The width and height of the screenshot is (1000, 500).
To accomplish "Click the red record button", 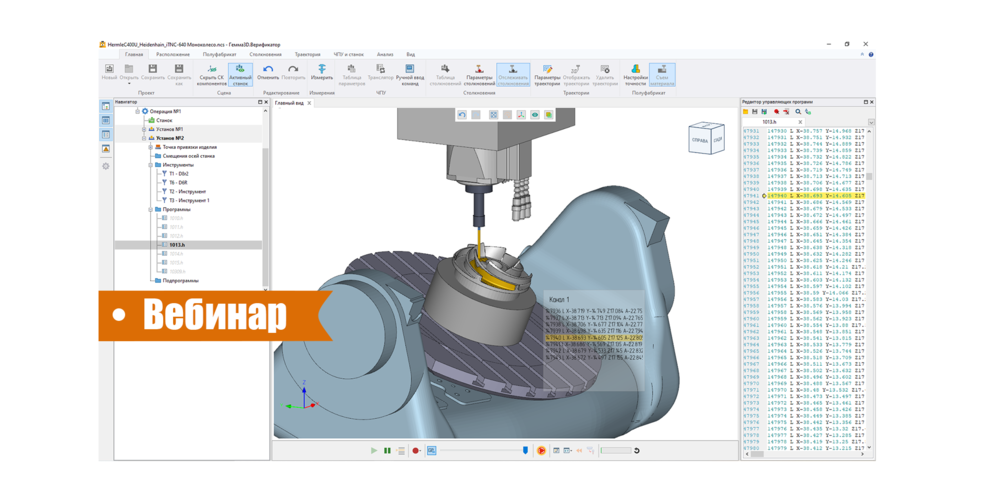I will pyautogui.click(x=415, y=451).
